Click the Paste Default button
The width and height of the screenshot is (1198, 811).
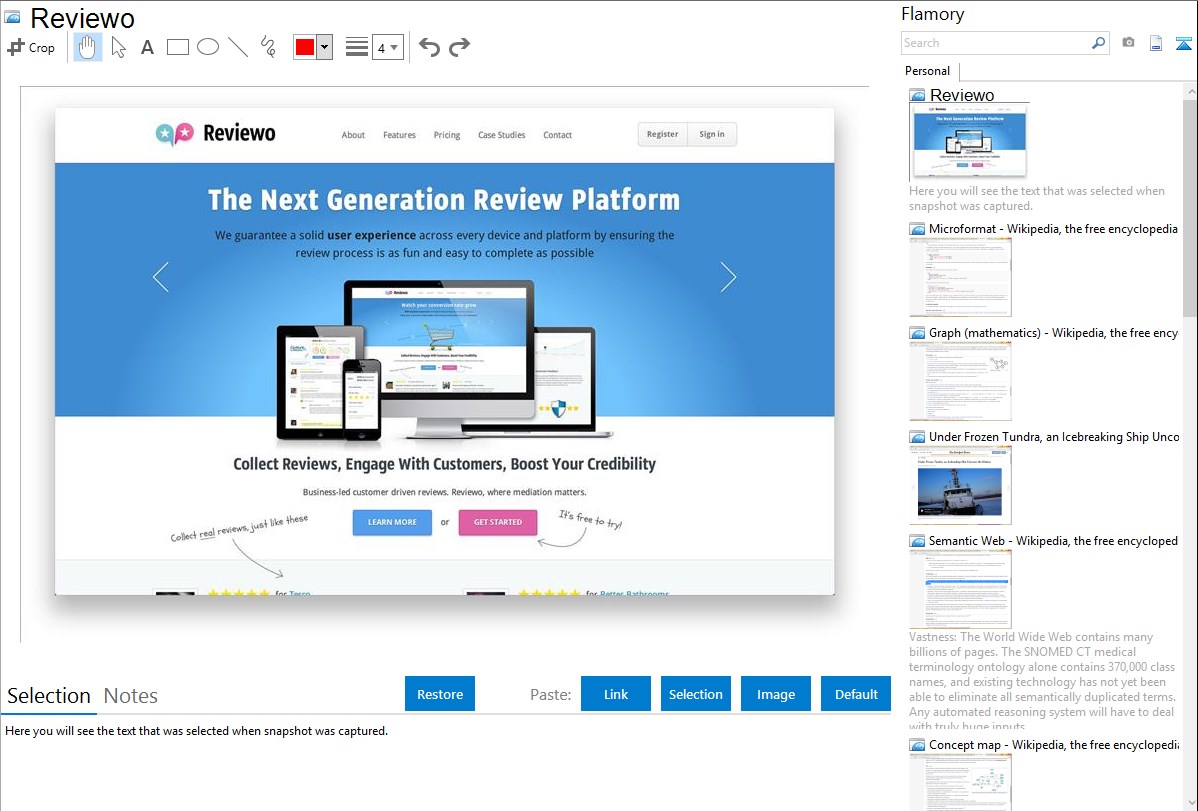tap(856, 694)
